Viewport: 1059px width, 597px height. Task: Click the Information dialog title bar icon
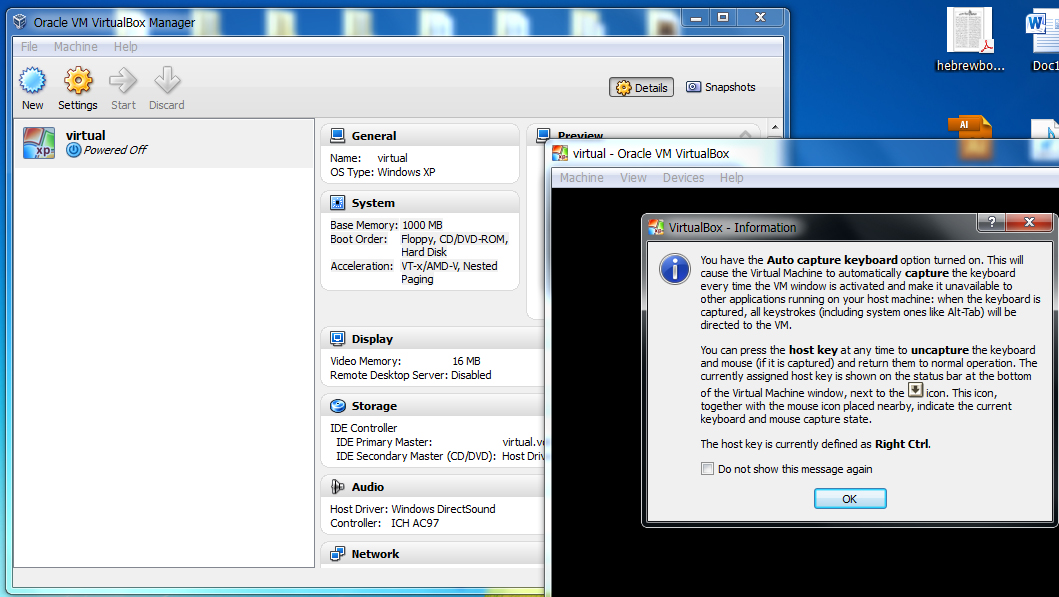tap(656, 227)
